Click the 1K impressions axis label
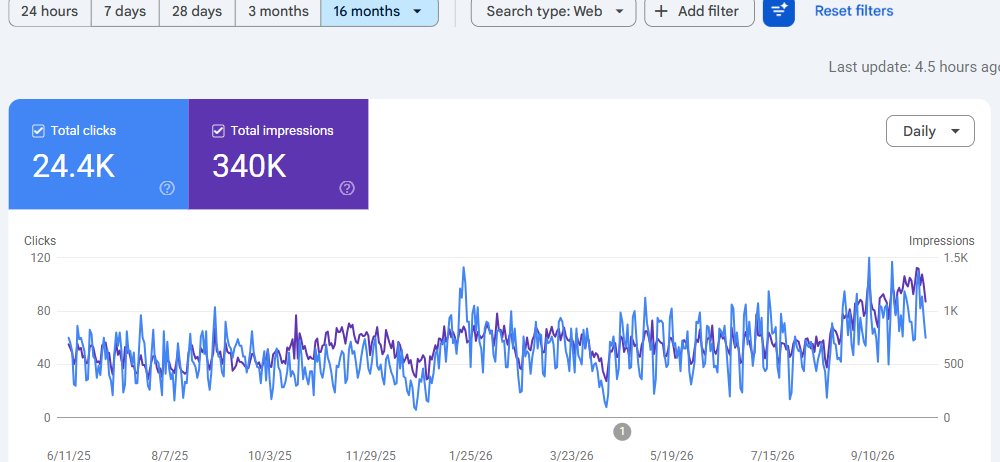This screenshot has width=1000, height=462. pyautogui.click(x=951, y=311)
